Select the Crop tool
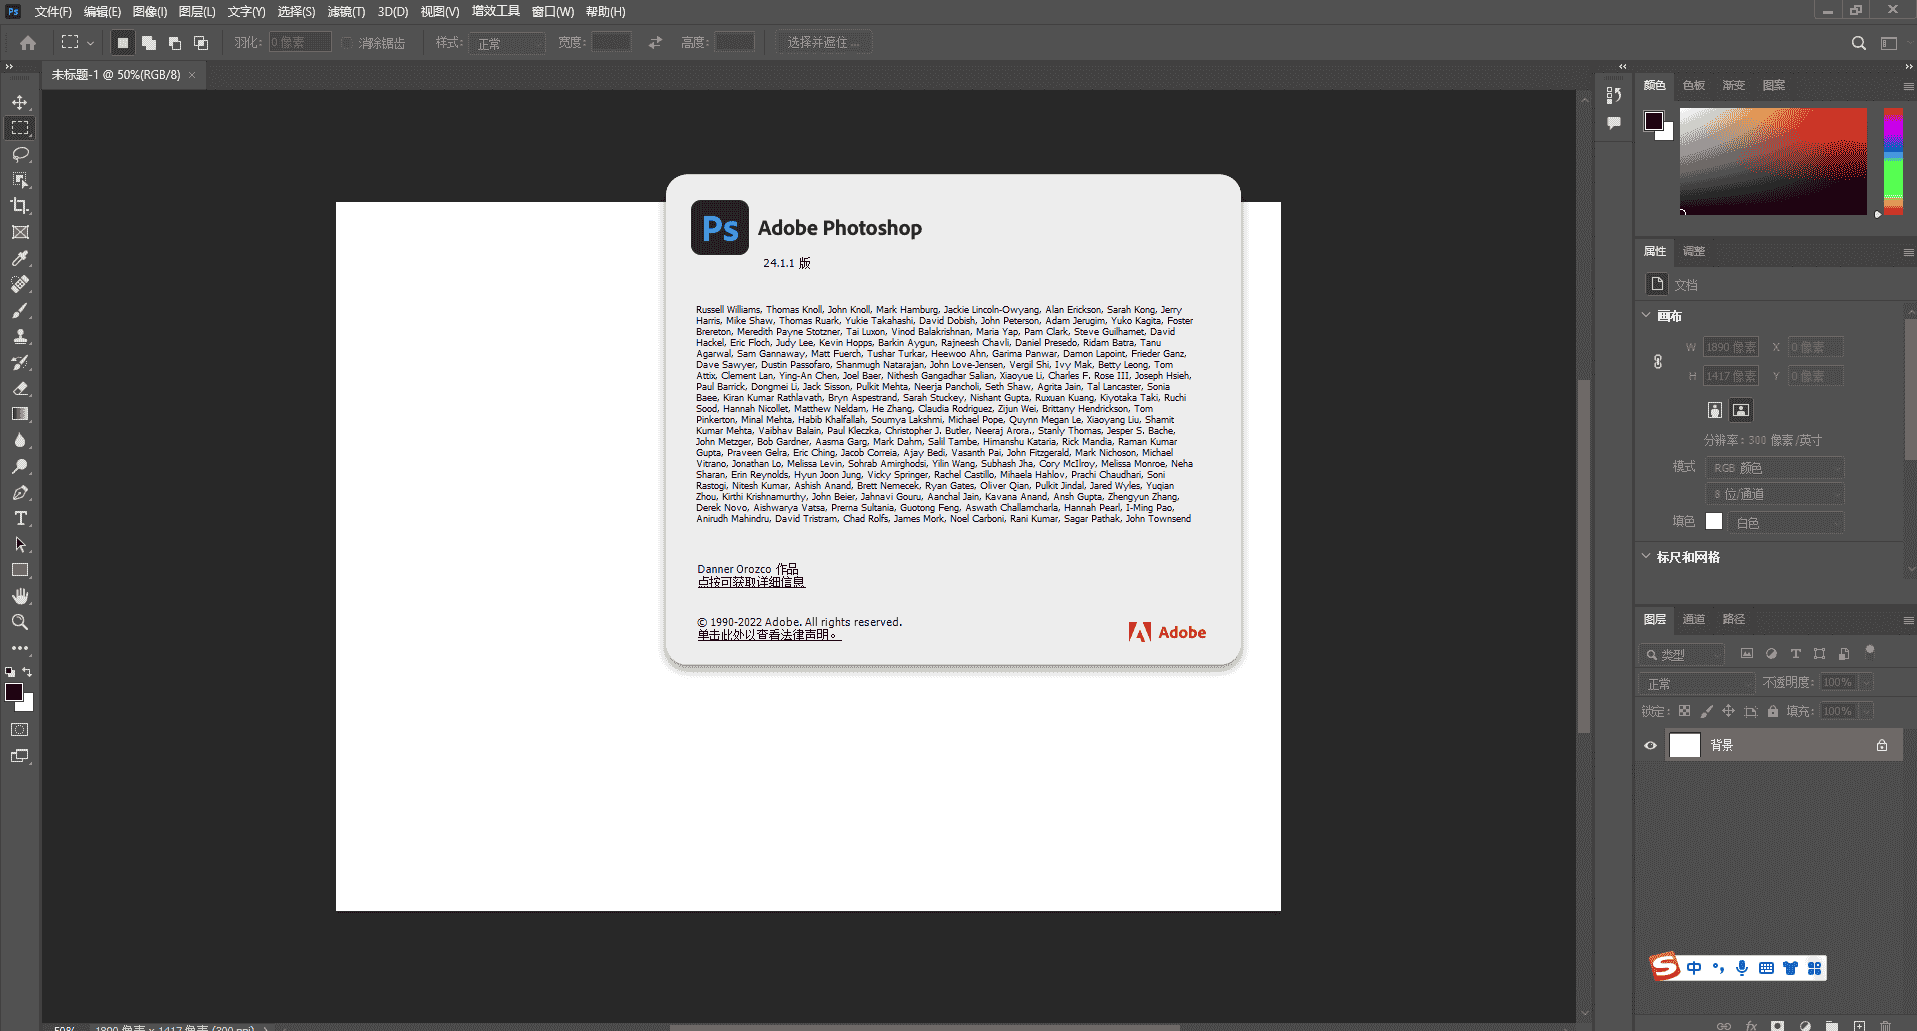 pos(20,206)
